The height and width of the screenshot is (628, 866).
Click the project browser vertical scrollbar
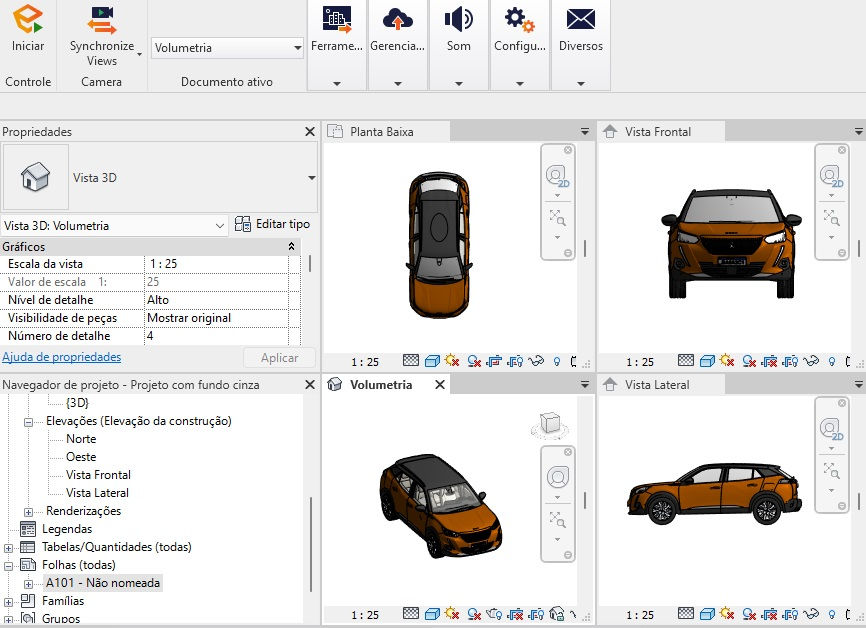tap(311, 544)
